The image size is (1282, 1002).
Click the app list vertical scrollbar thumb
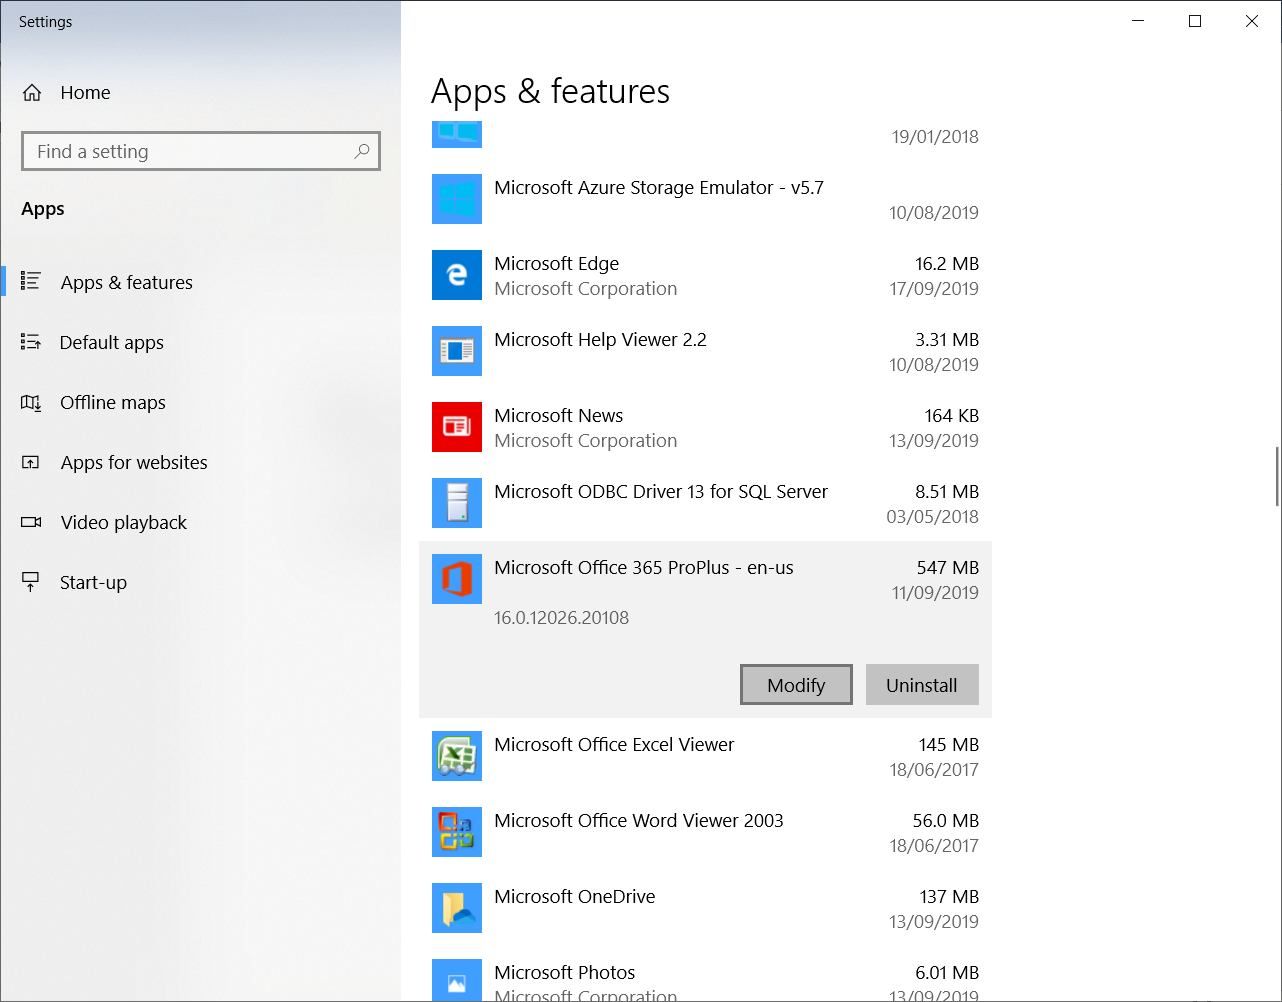click(x=1277, y=477)
